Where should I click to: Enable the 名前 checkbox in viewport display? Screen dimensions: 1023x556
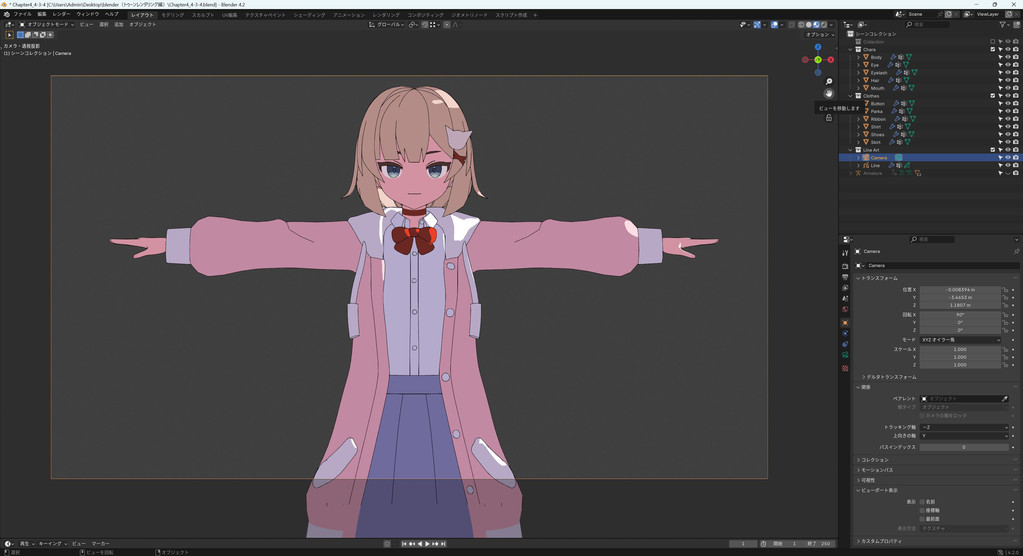[x=922, y=502]
